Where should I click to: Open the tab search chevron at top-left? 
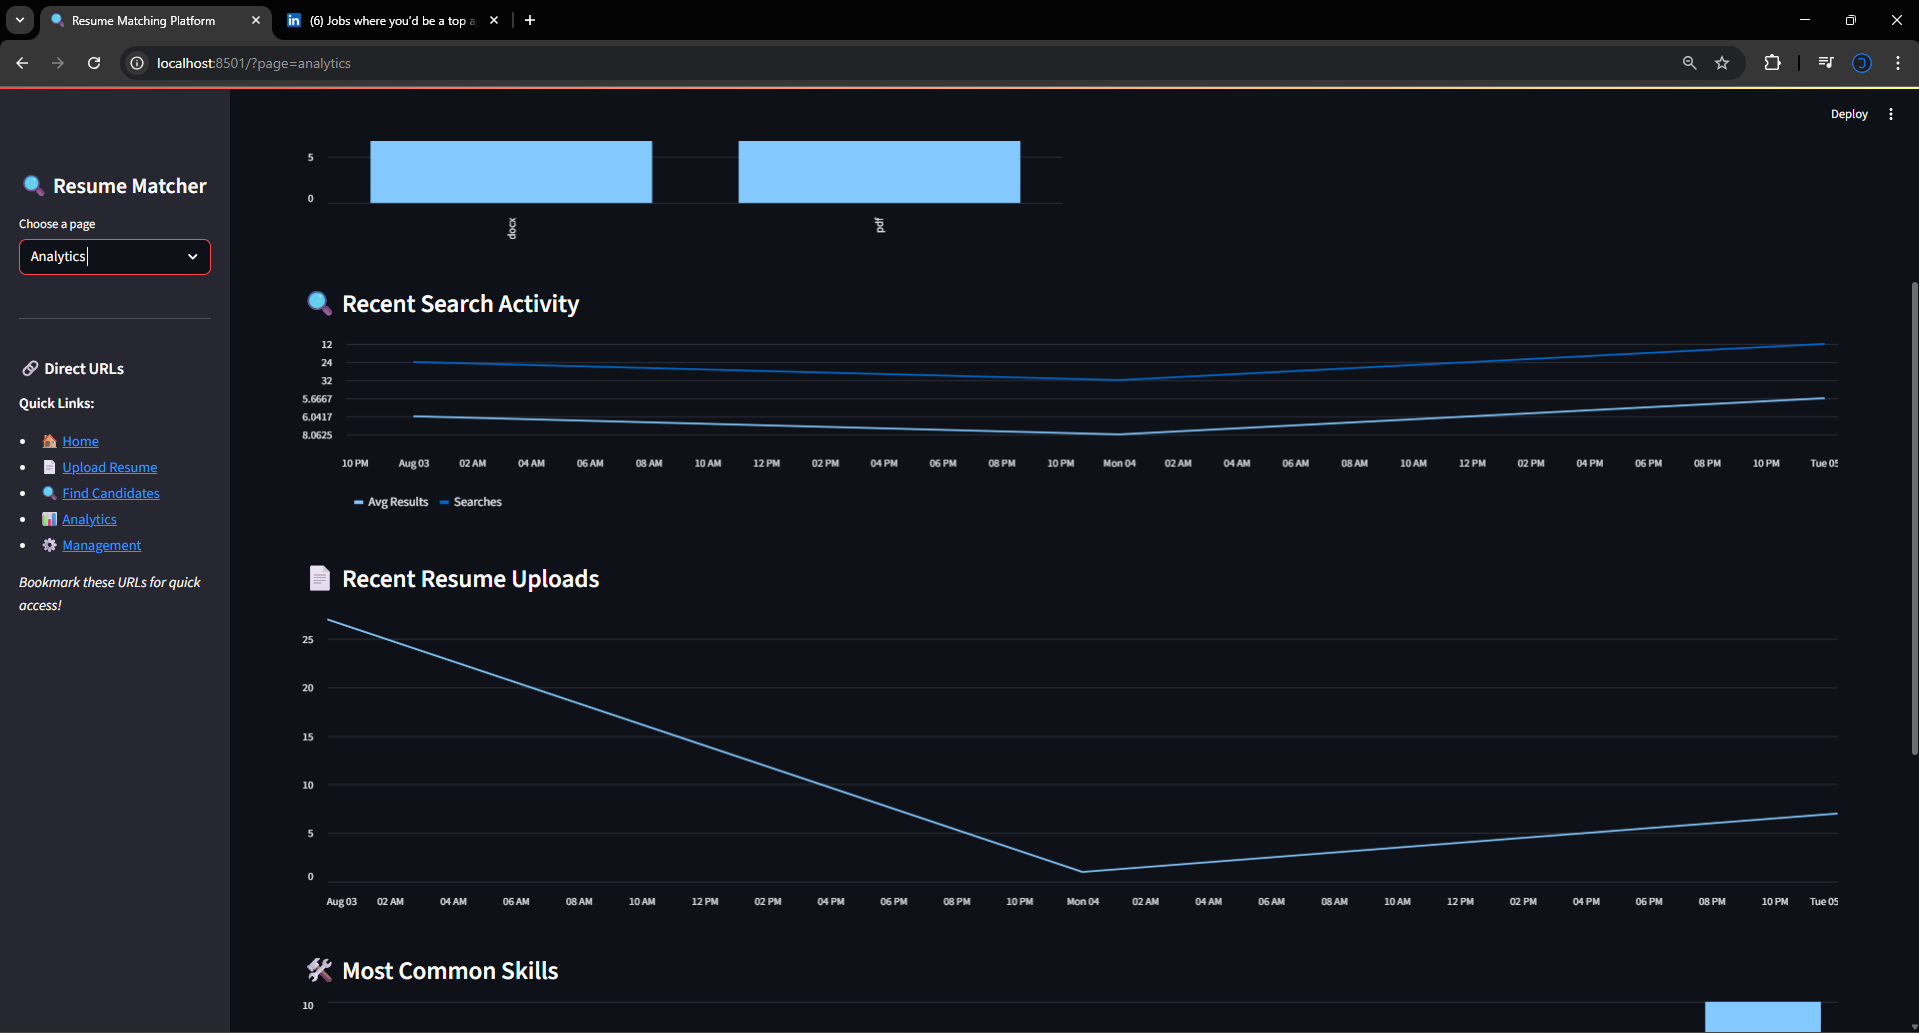[20, 20]
